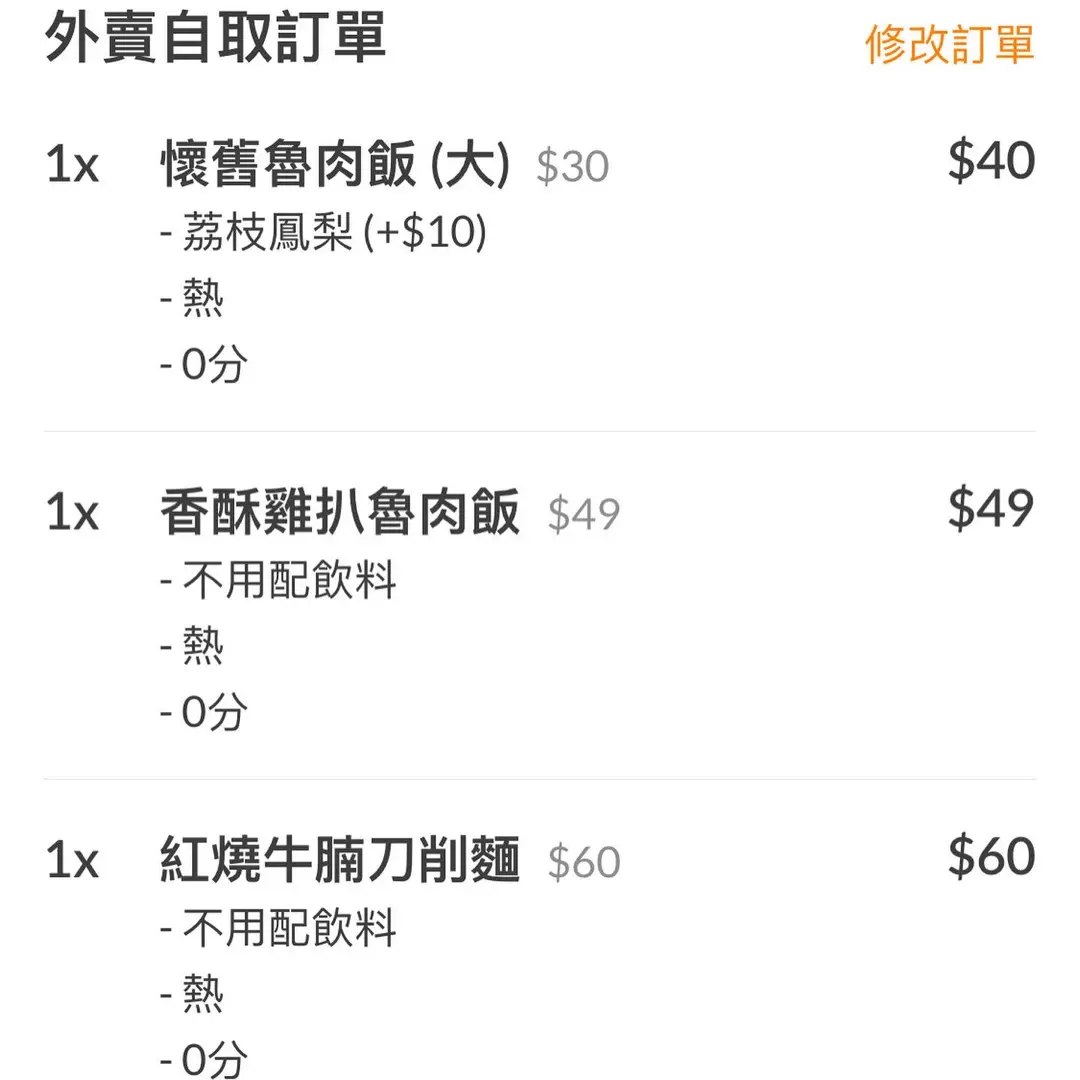The image size is (1080, 1080).
Task: Click the 1x quantity beside 香酥雞扒魯肉飯
Action: pyautogui.click(x=73, y=513)
